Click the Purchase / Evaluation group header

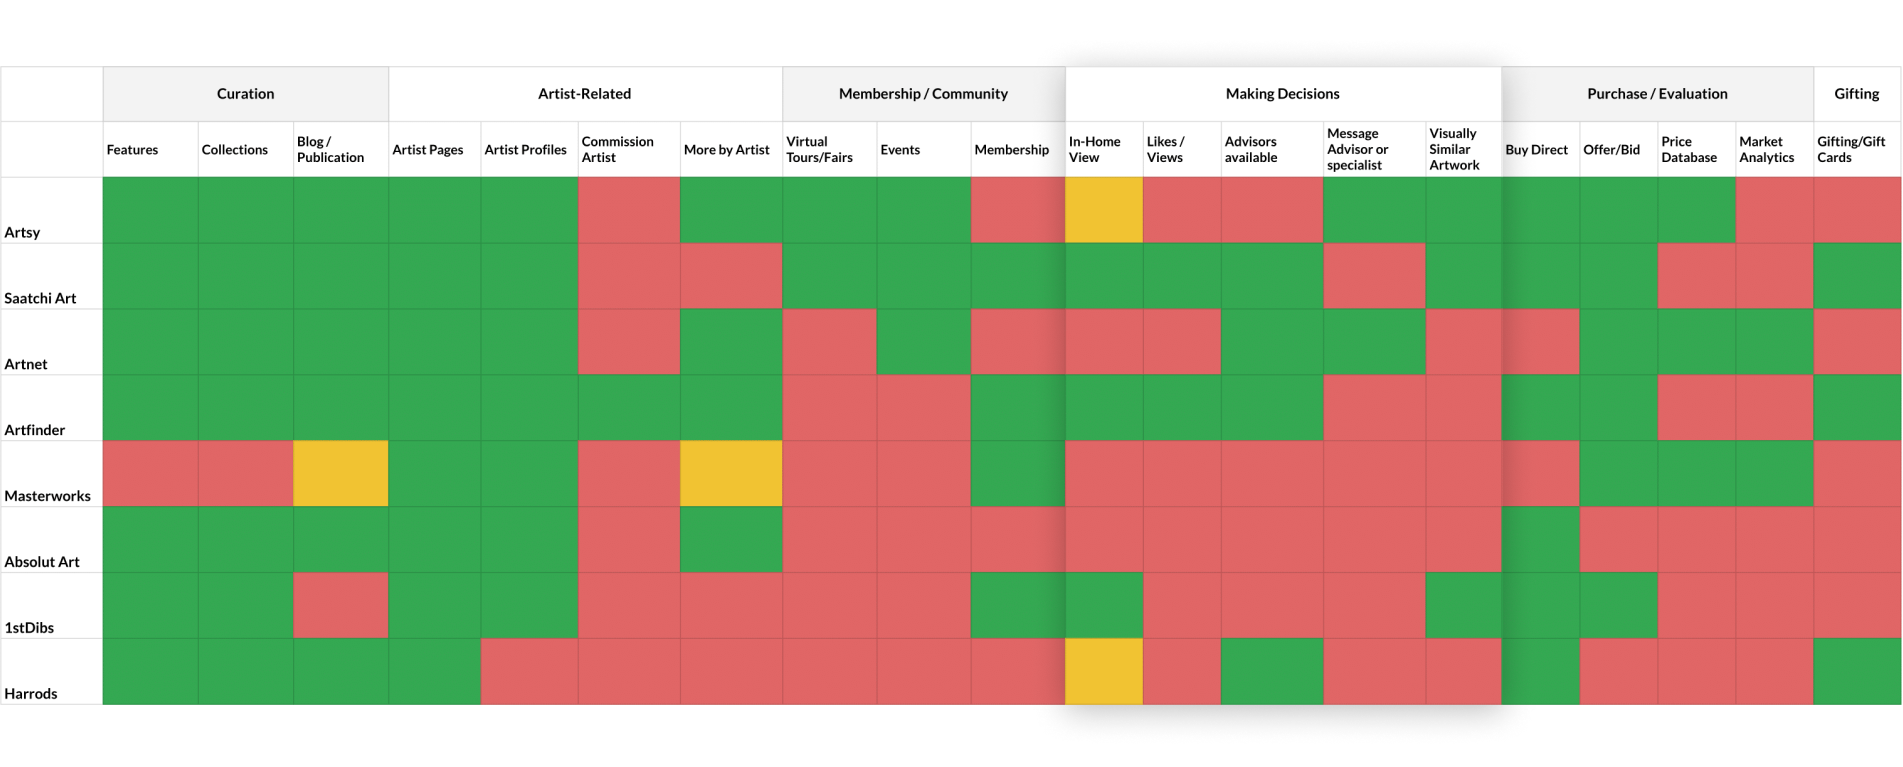[1657, 94]
